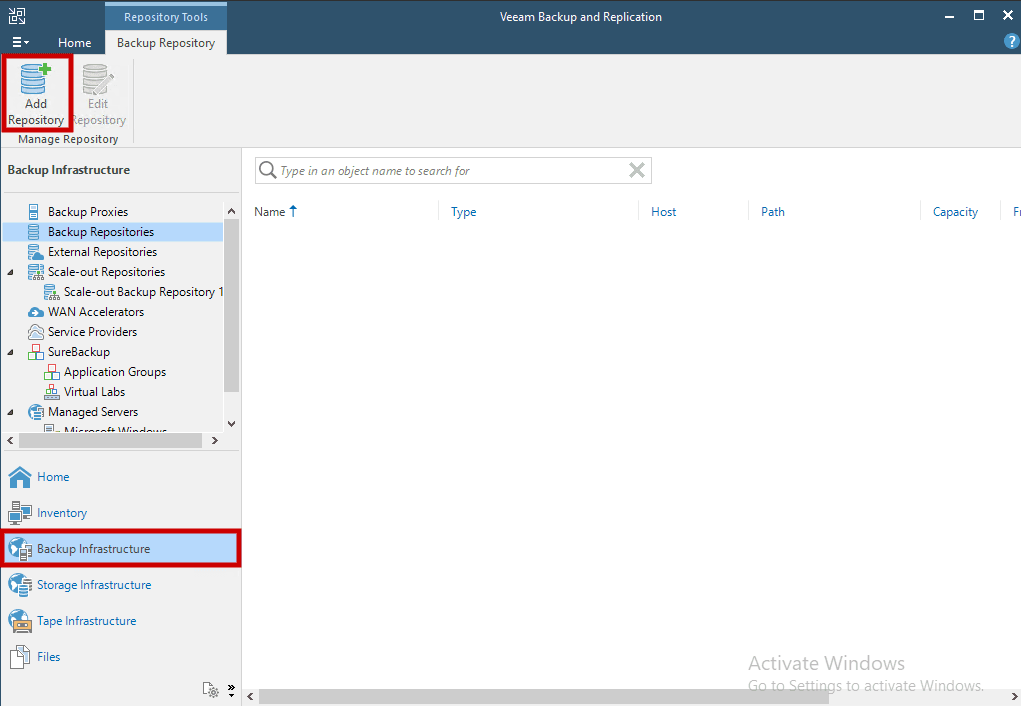The image size is (1021, 706).
Task: Click the Veeam help question mark icon
Action: 1011,41
